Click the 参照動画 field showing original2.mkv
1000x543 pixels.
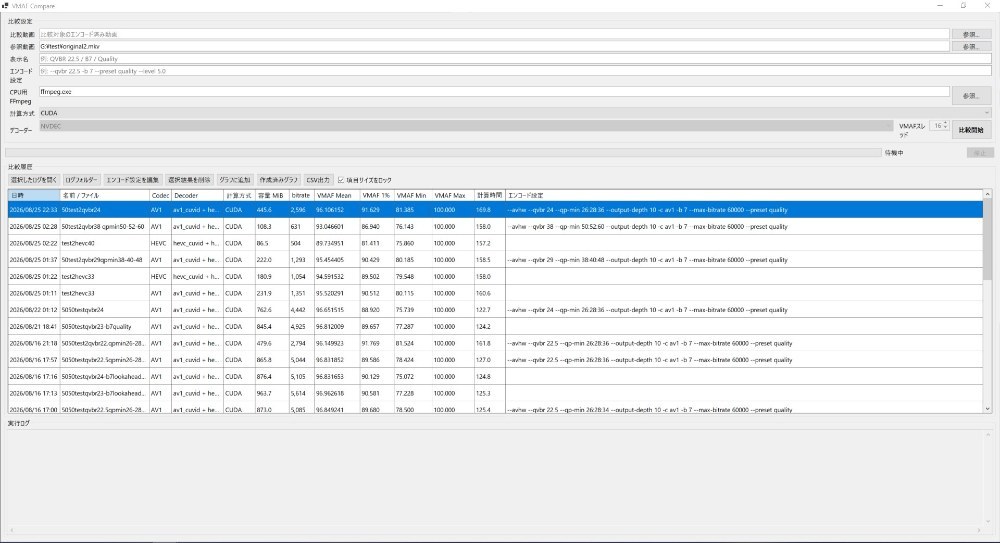[494, 47]
